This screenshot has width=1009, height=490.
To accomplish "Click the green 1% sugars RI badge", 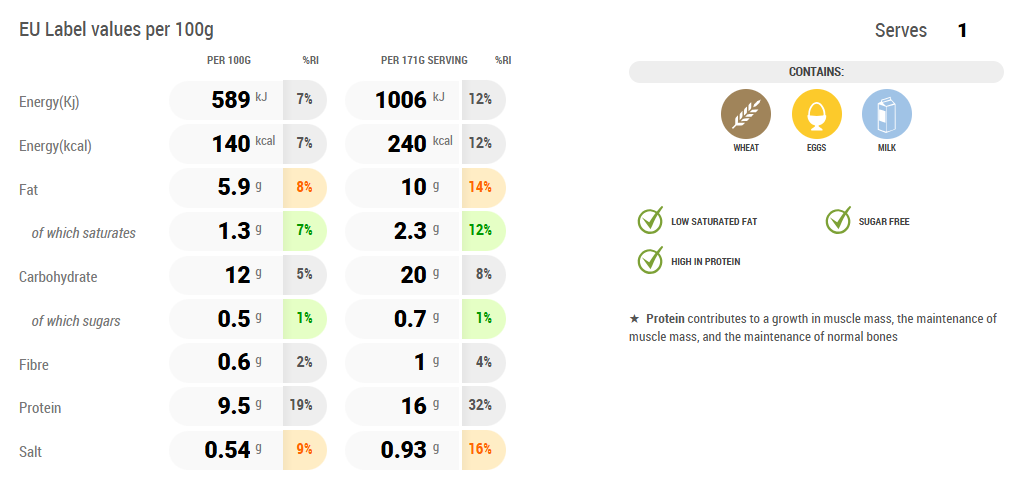I will click(305, 318).
